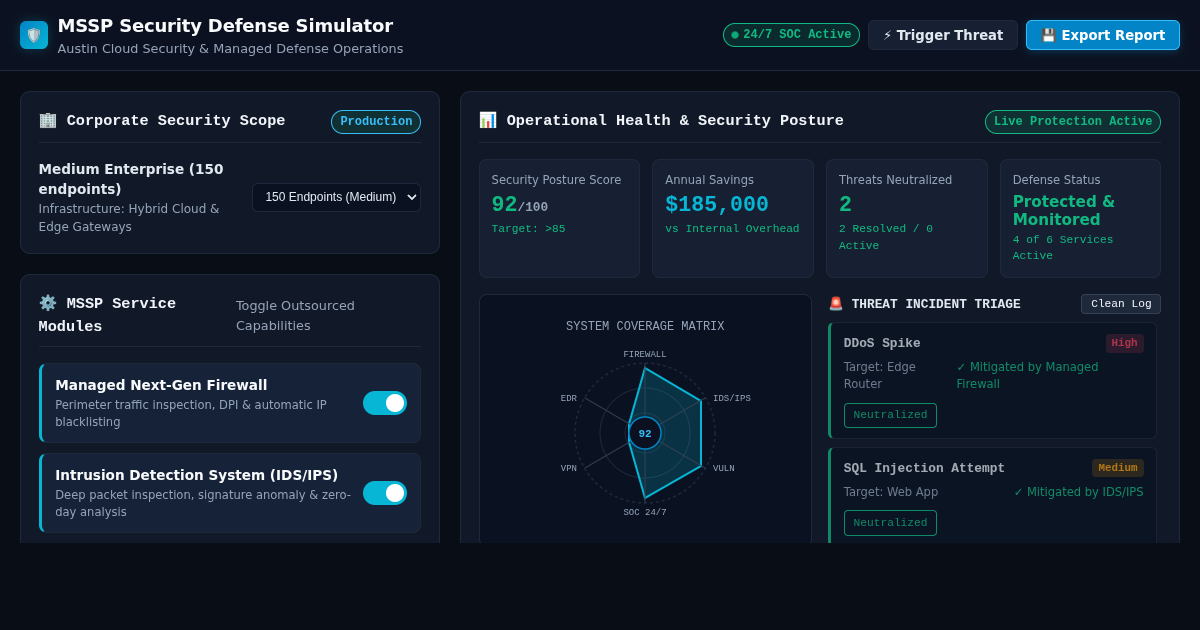The image size is (1200, 630).
Task: Click Mitigated by Managed Firewall text
Action: (x=1027, y=375)
